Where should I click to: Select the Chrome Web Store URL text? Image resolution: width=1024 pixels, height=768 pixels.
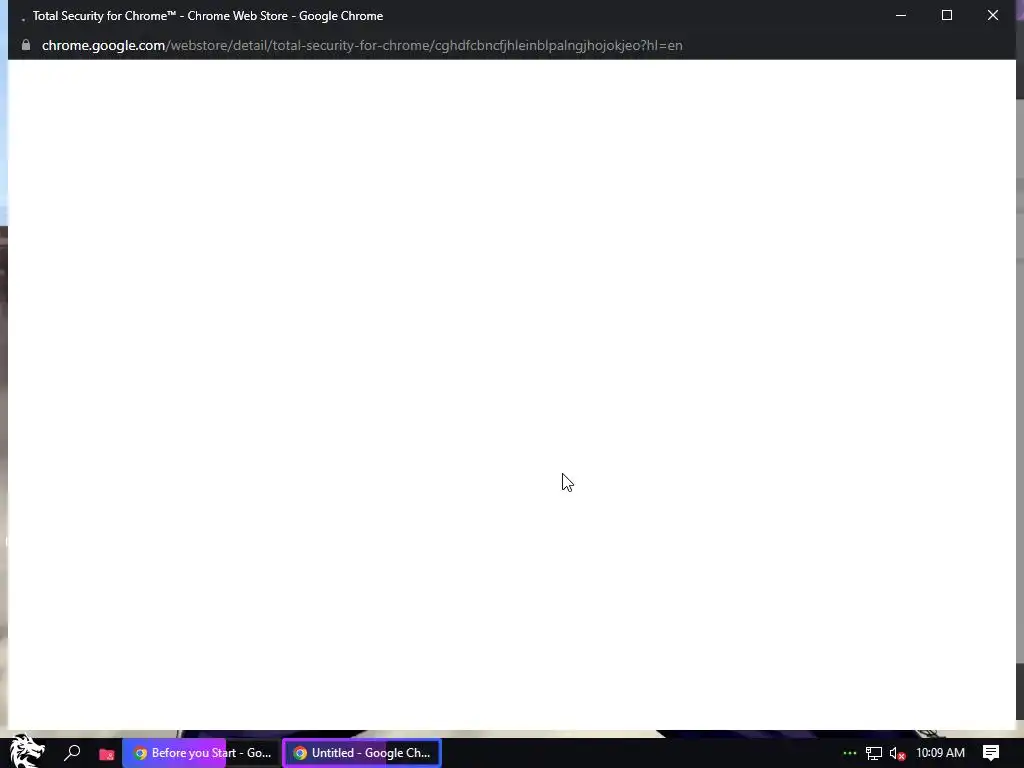coord(362,45)
